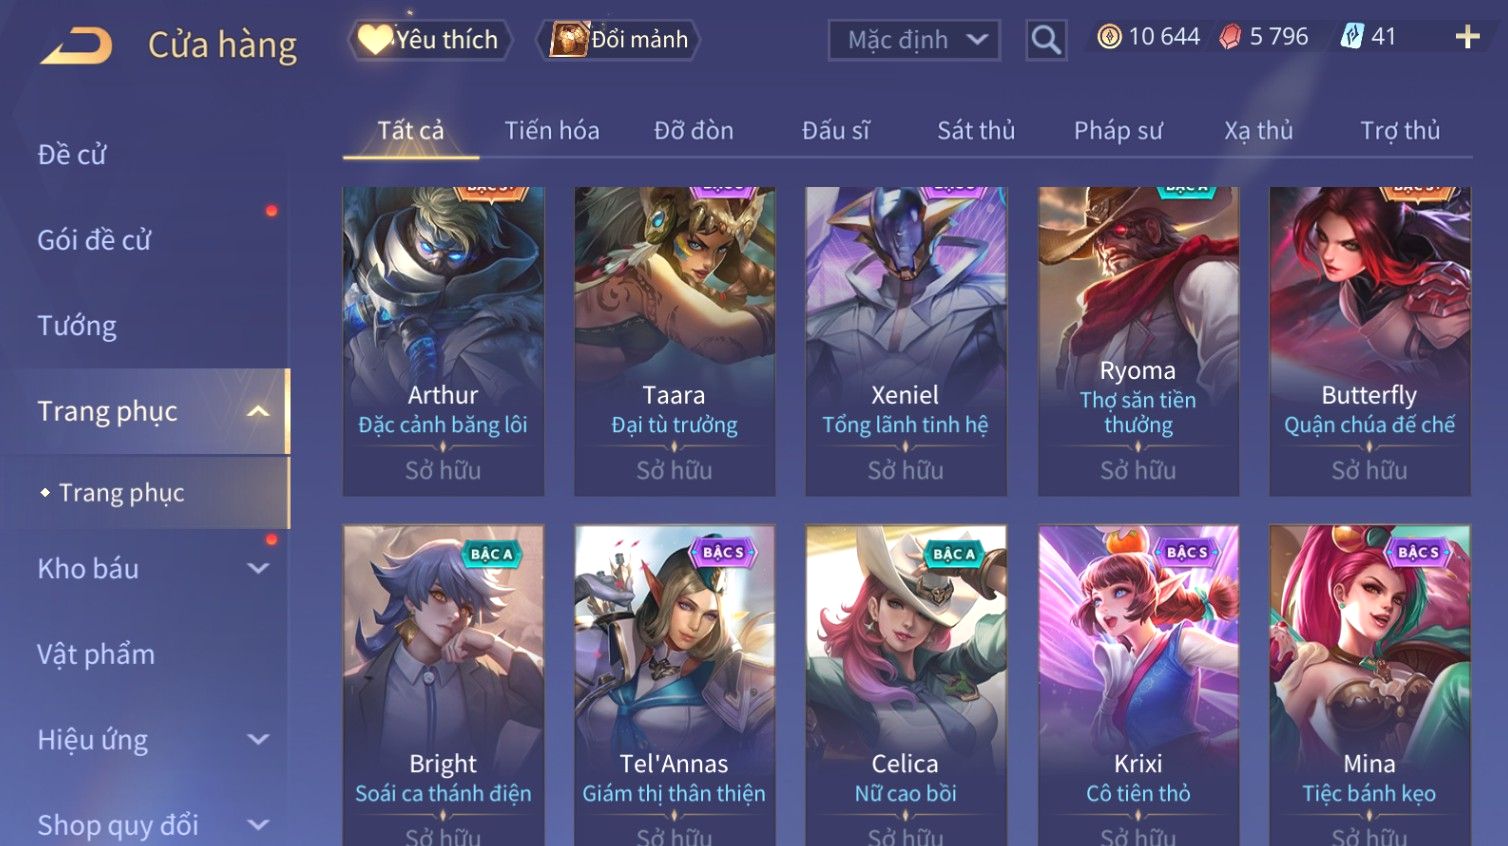
Task: Expand the Hiệu ứng sidebar section
Action: 258,740
